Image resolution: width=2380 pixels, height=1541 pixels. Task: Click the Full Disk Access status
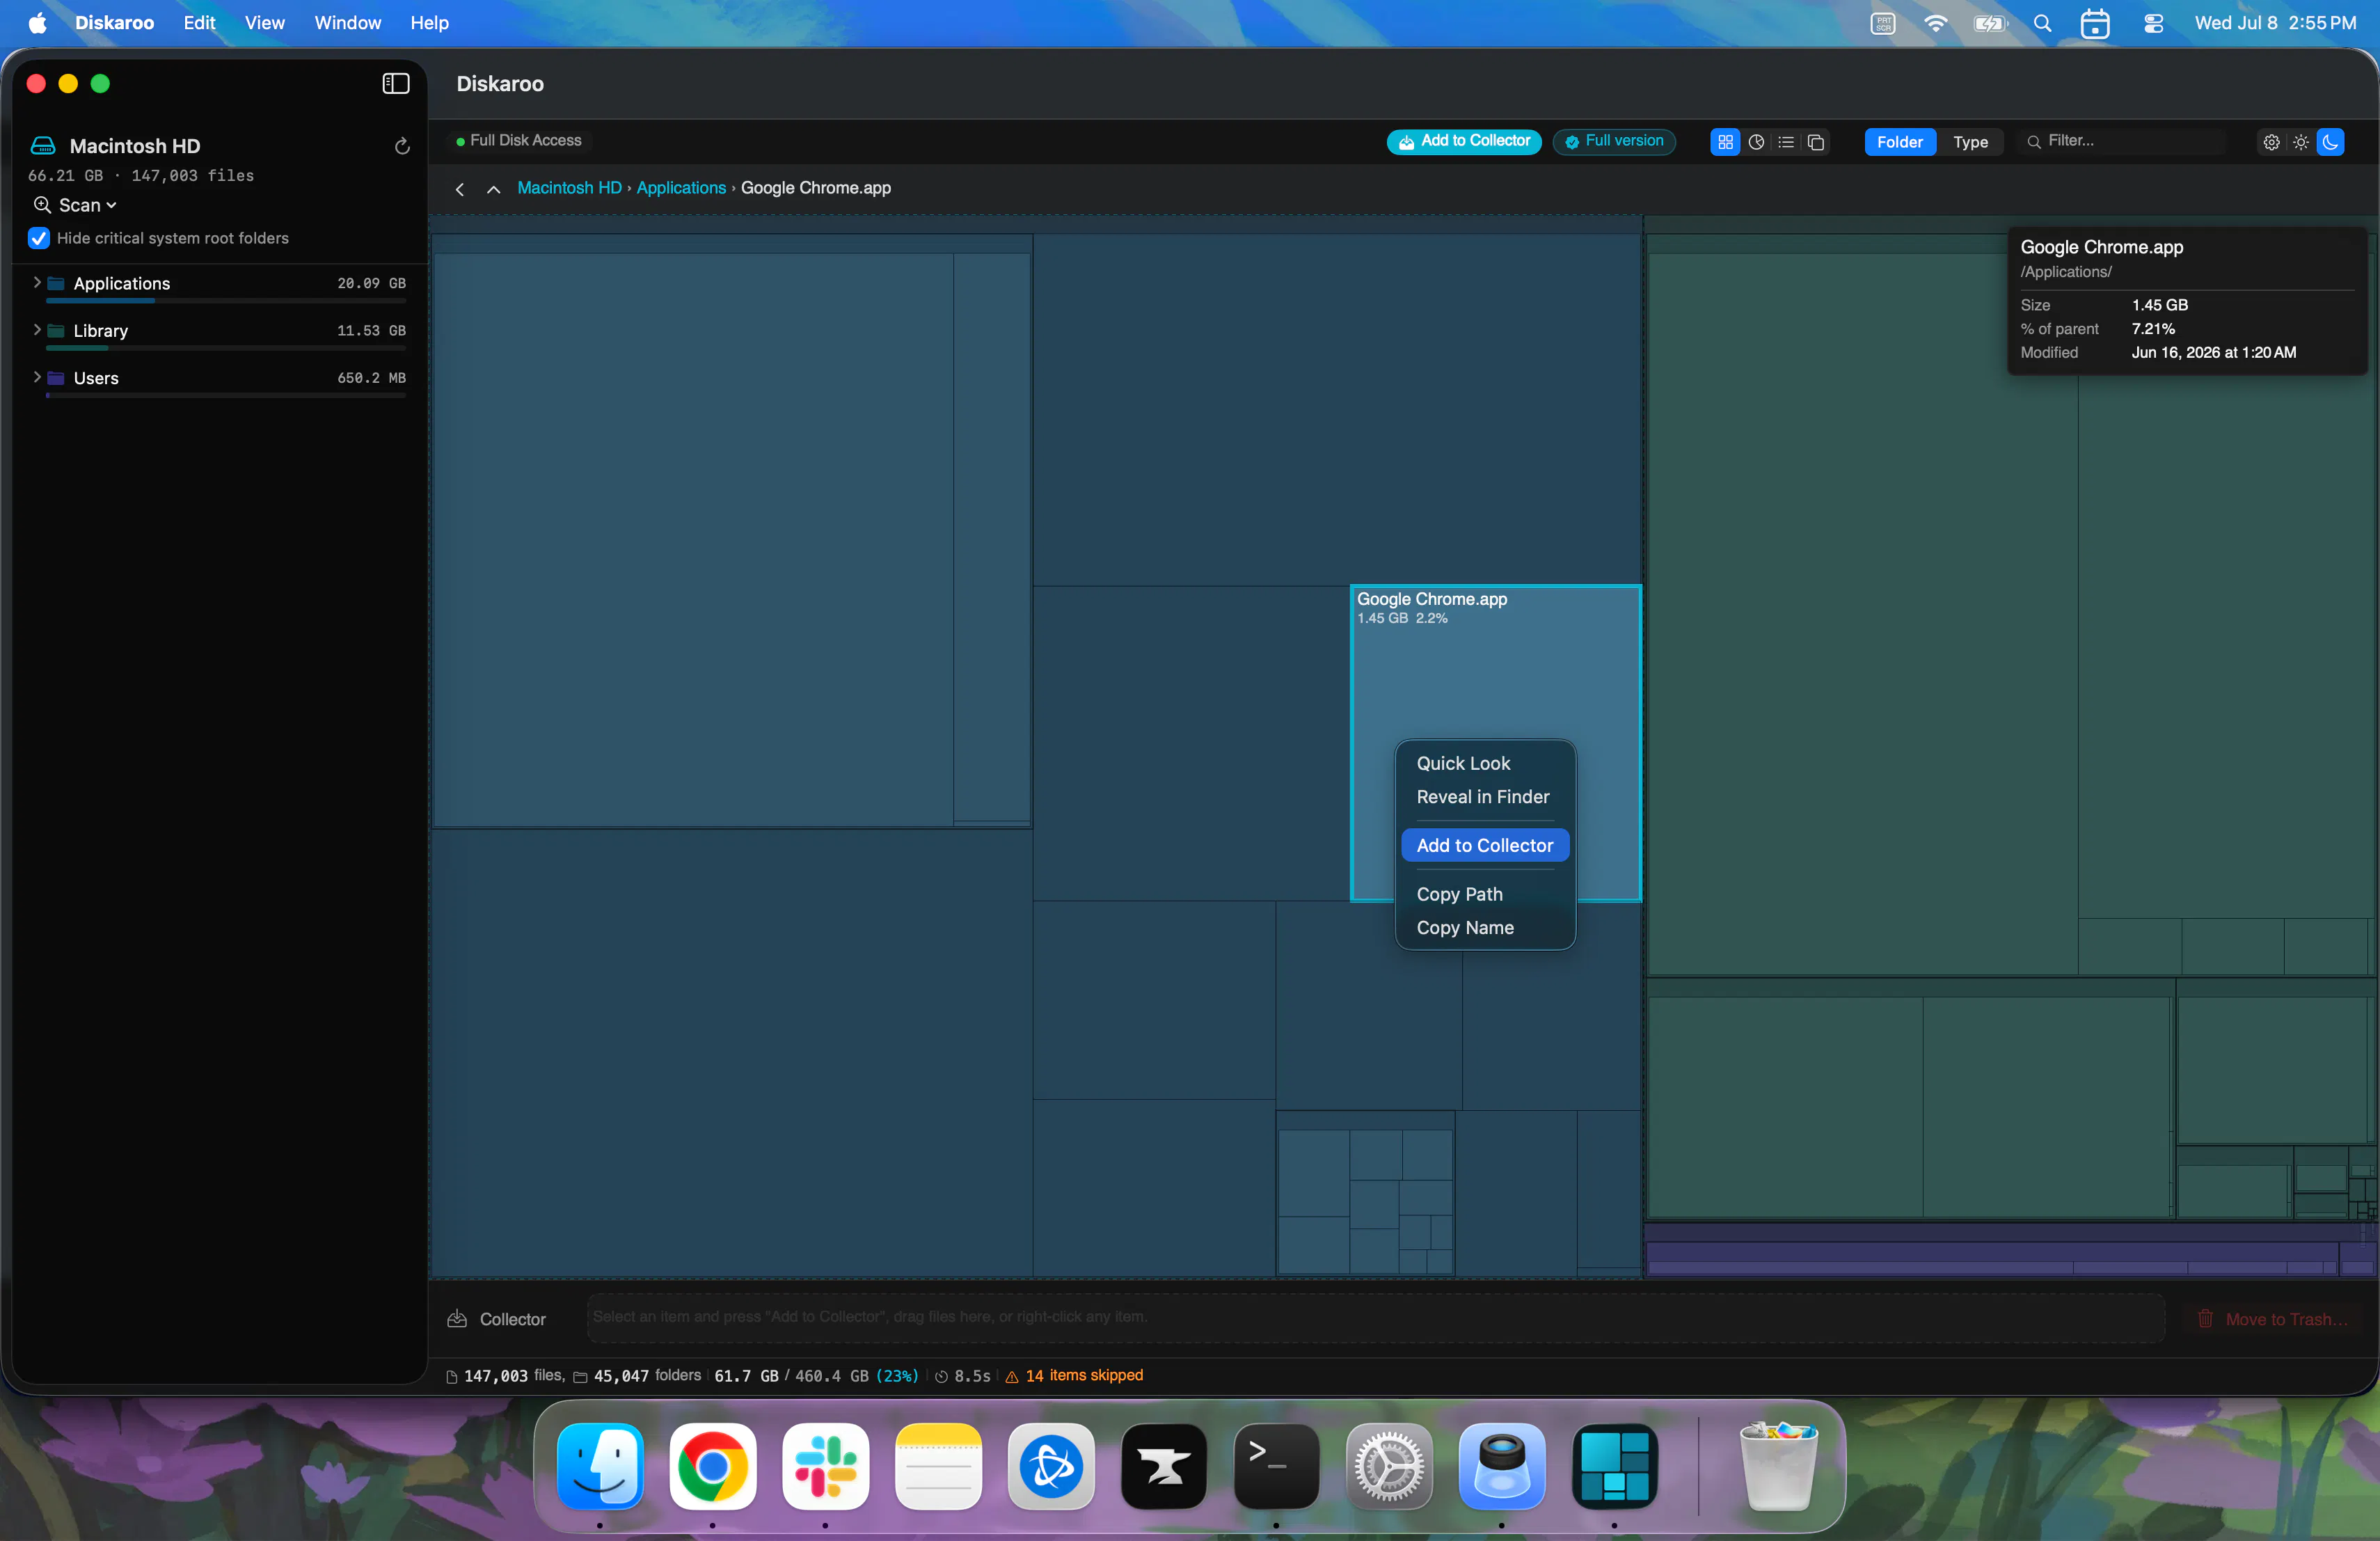[x=518, y=141]
